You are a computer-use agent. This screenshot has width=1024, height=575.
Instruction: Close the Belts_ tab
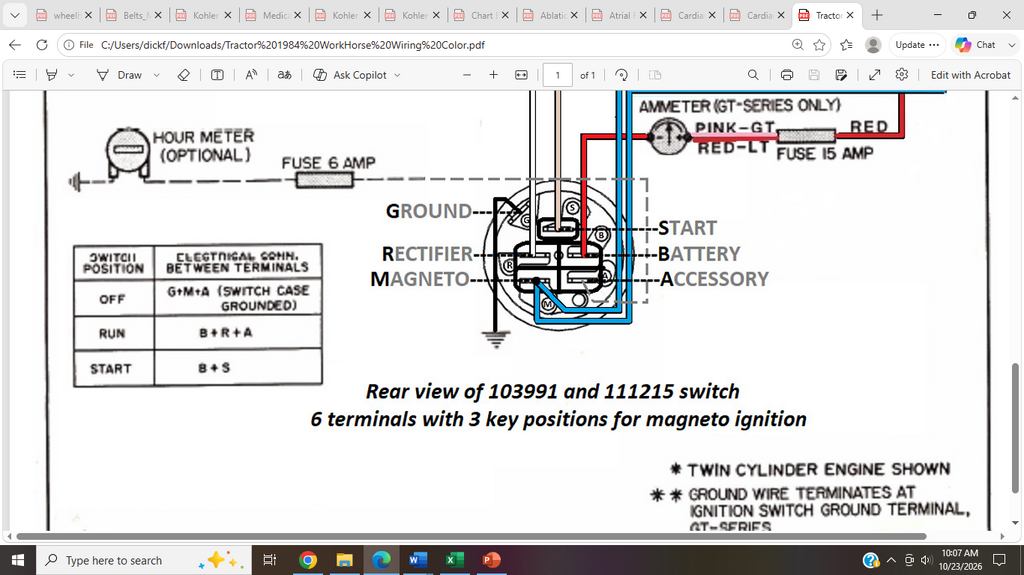(157, 15)
